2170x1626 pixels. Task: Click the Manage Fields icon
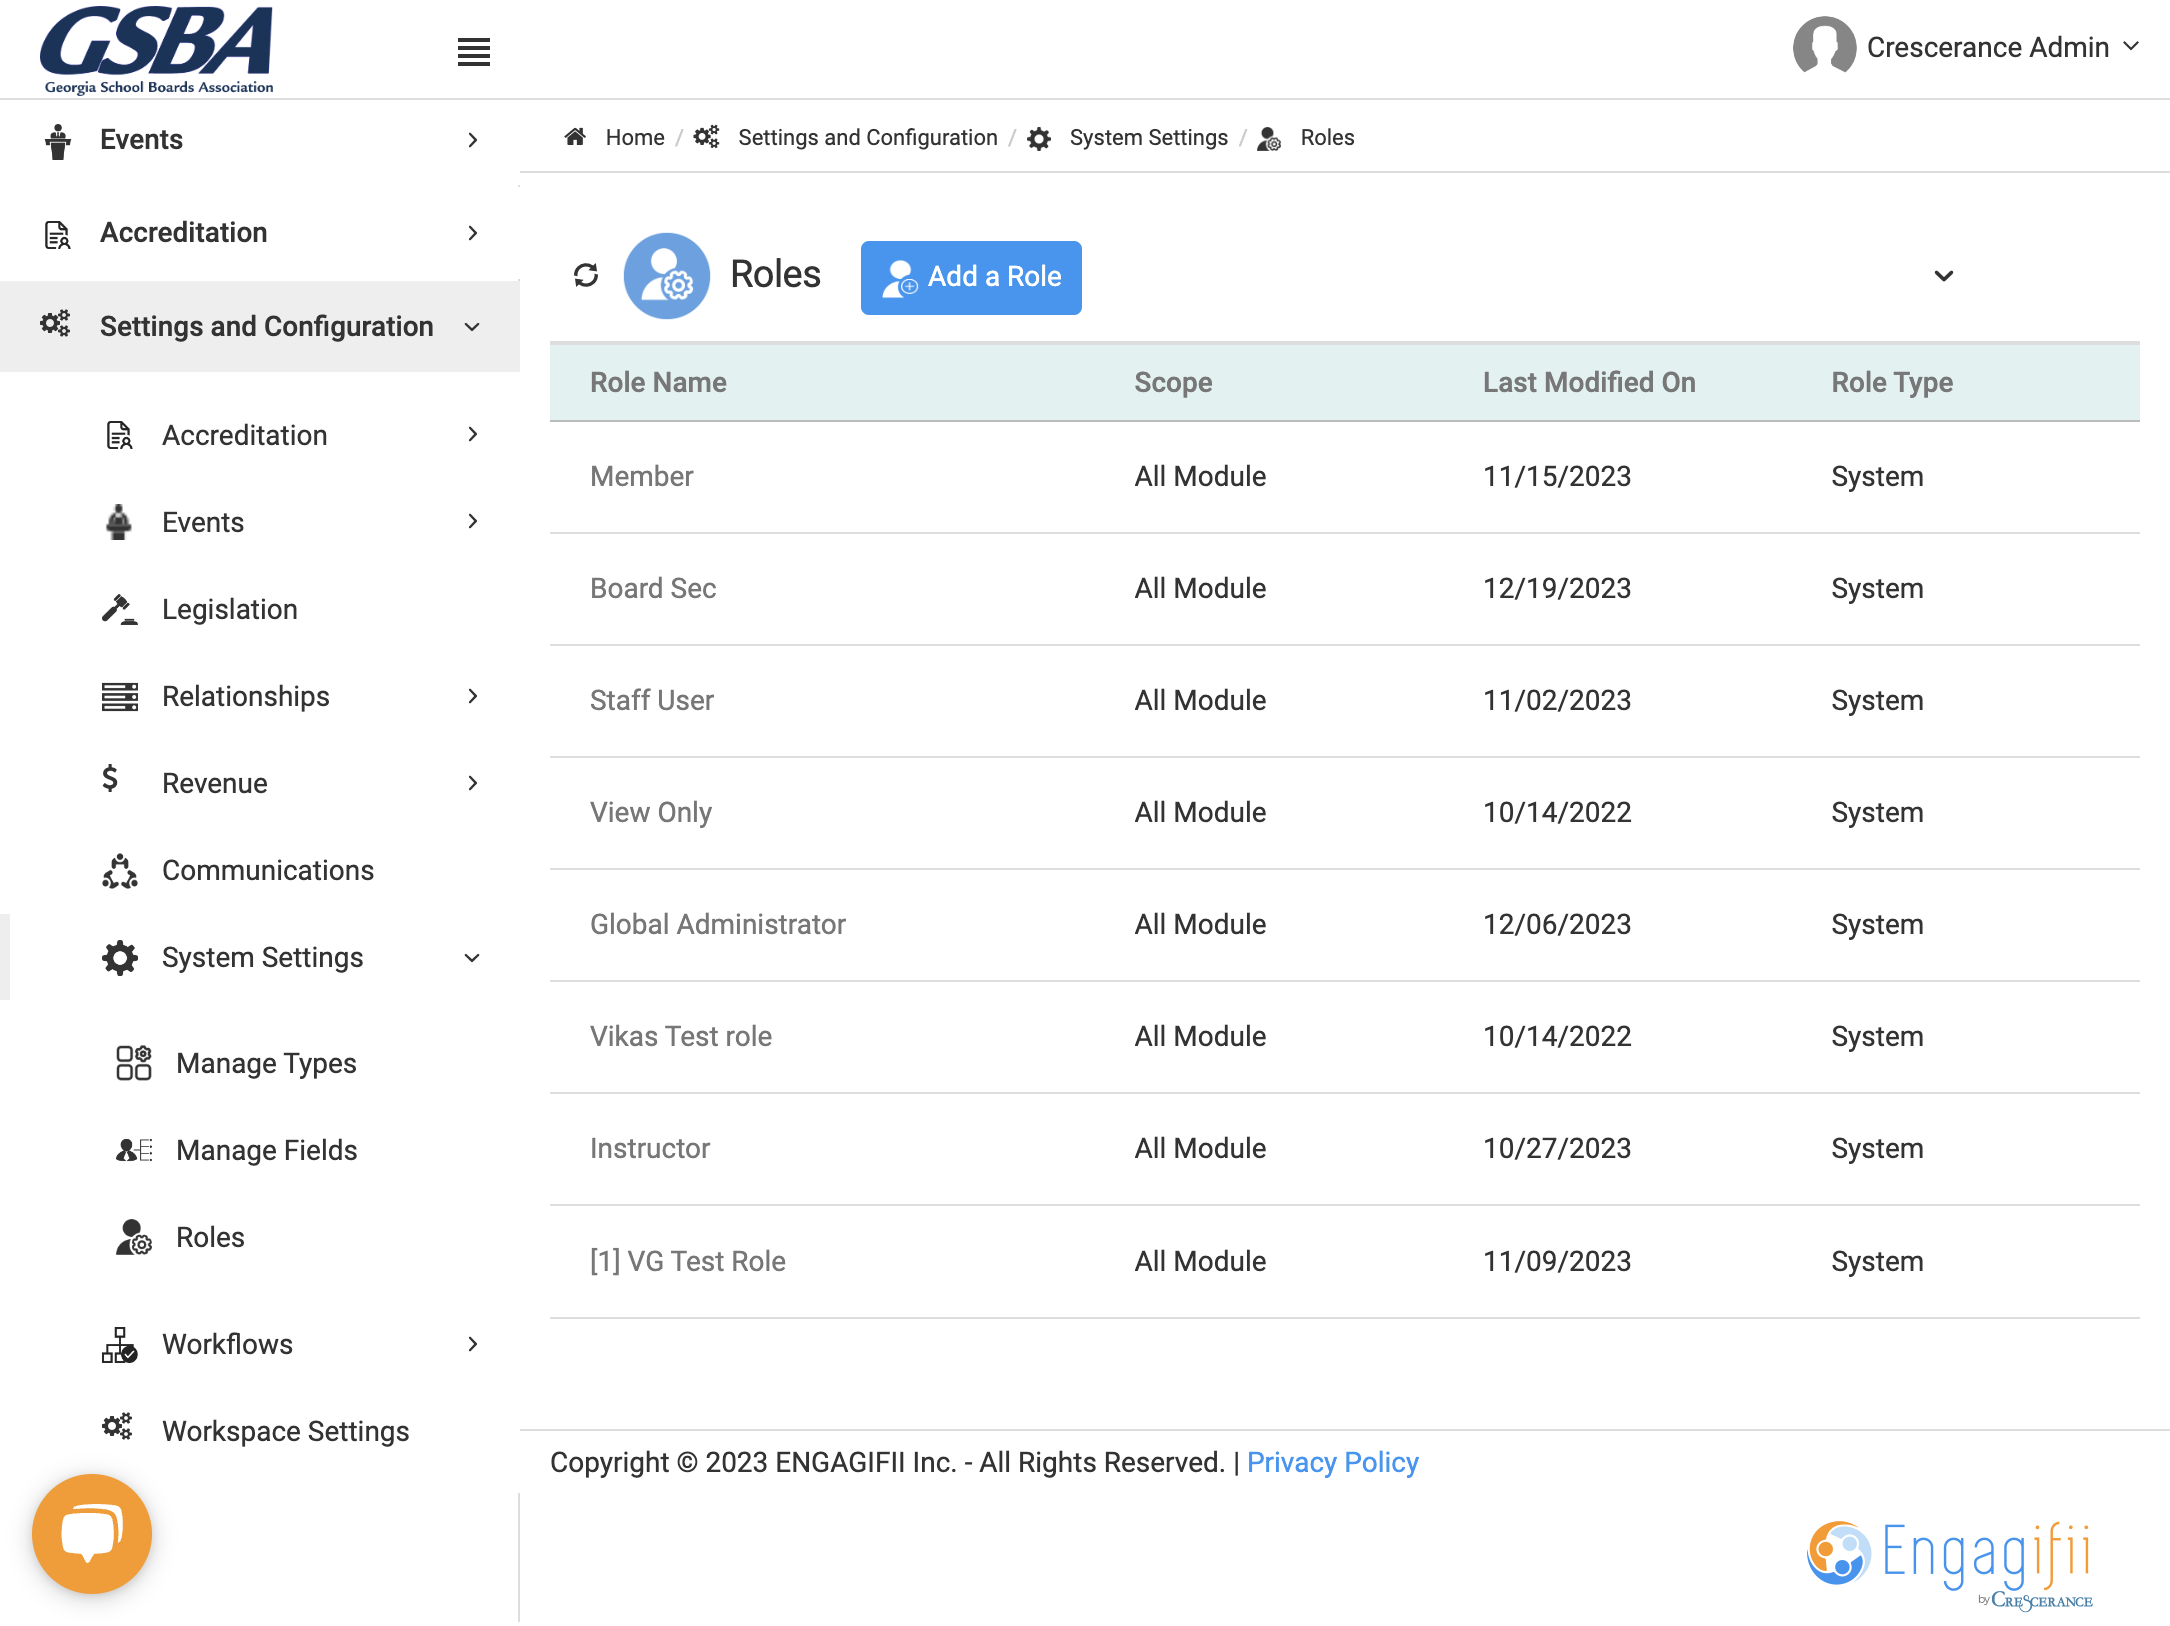point(134,1150)
